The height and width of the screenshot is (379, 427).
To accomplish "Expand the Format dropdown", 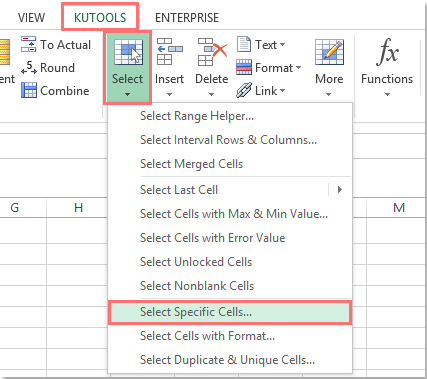I will [x=269, y=68].
